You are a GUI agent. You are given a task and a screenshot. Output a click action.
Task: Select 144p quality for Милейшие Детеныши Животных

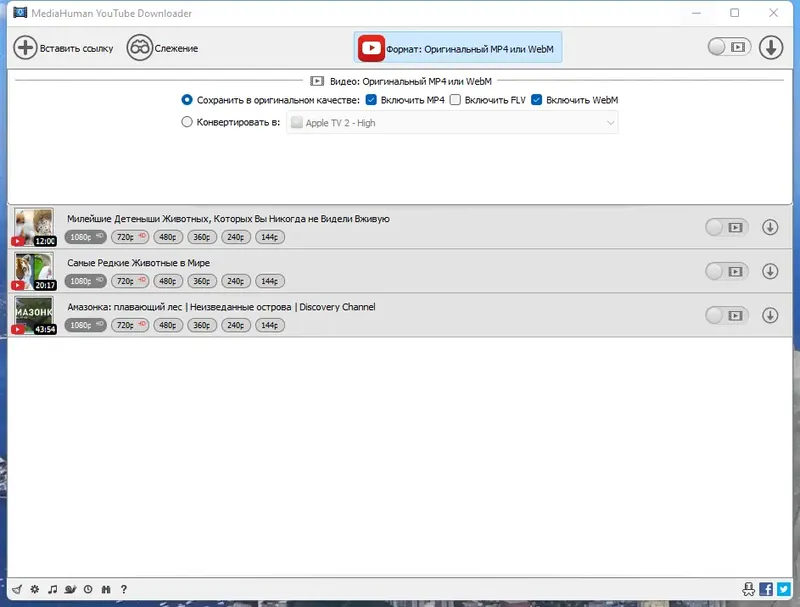(270, 237)
